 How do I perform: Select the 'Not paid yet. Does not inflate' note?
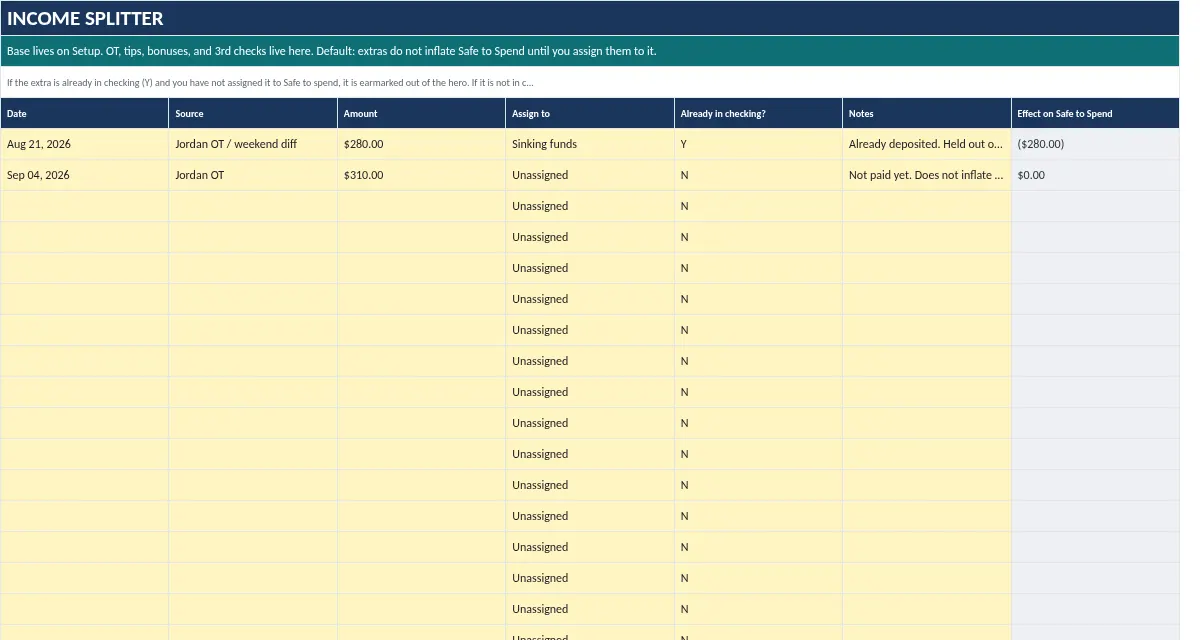tap(927, 175)
